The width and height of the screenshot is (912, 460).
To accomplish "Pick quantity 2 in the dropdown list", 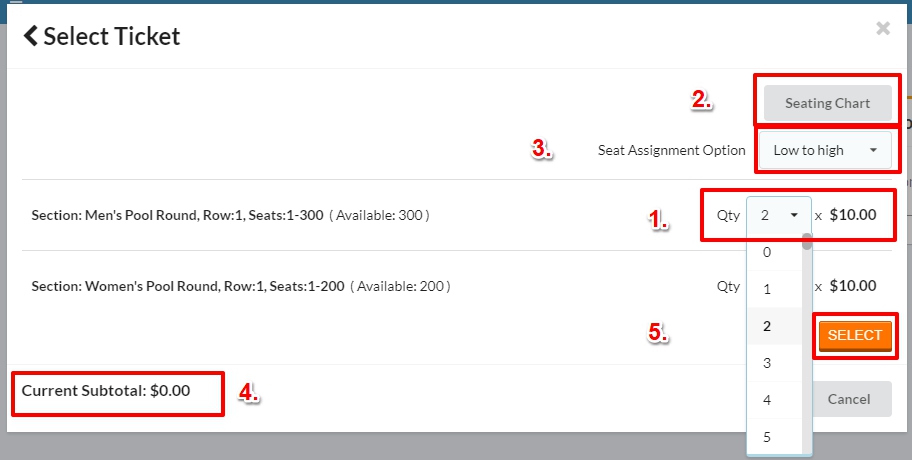I will point(768,326).
